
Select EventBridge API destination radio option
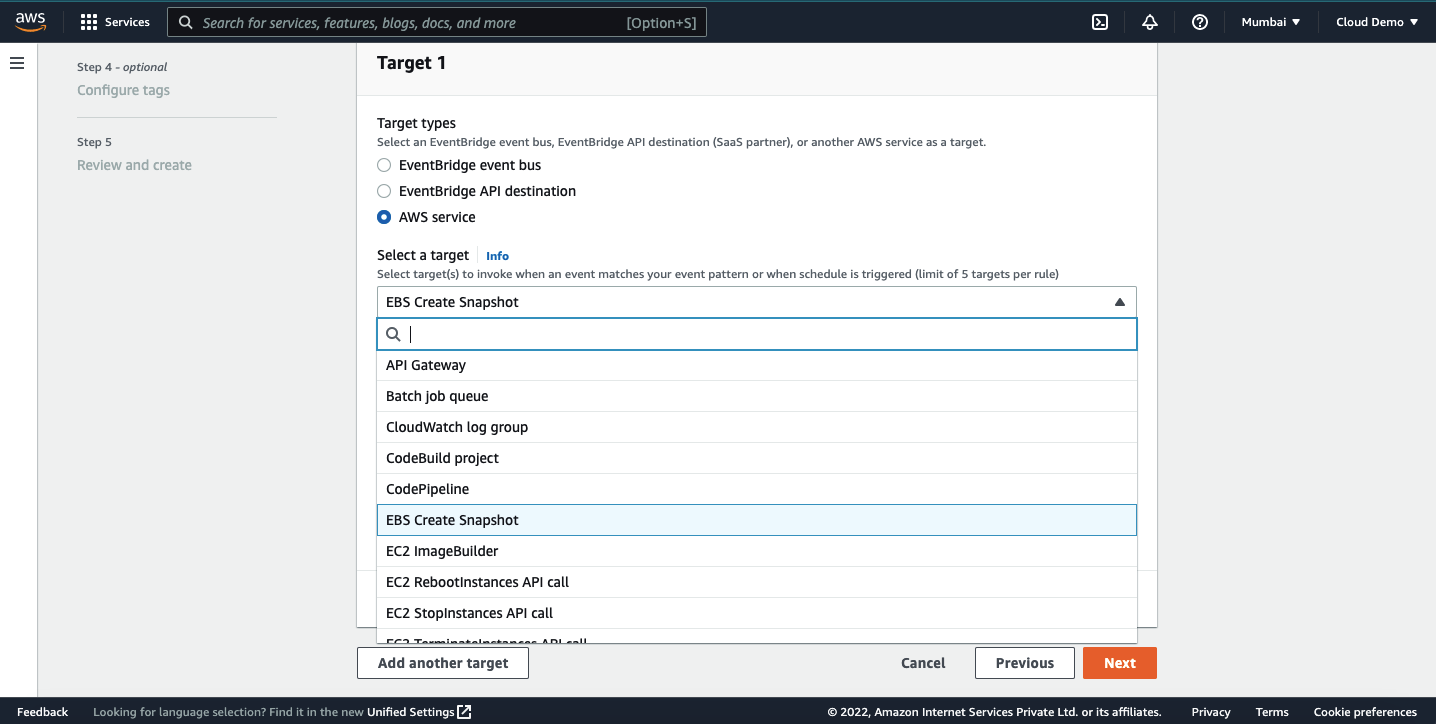click(384, 191)
